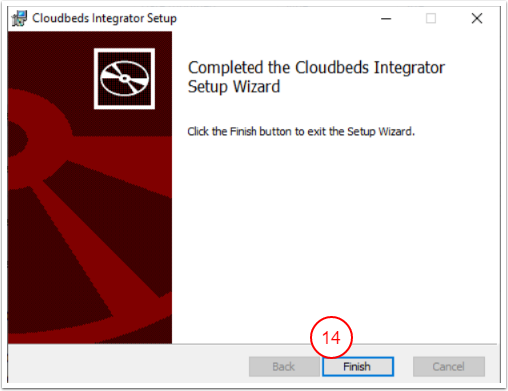The image size is (508, 391).
Task: Click the separator line above the buttons
Action: [334, 344]
